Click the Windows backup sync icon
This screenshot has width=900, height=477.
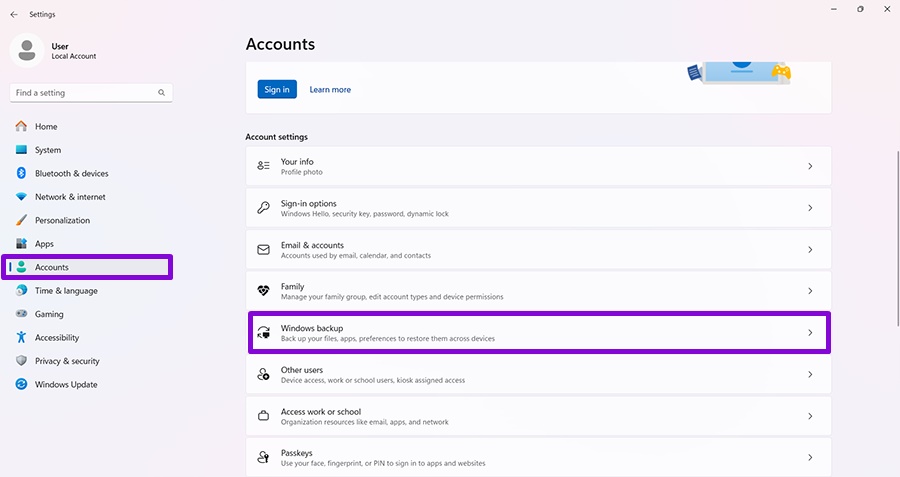click(x=263, y=333)
